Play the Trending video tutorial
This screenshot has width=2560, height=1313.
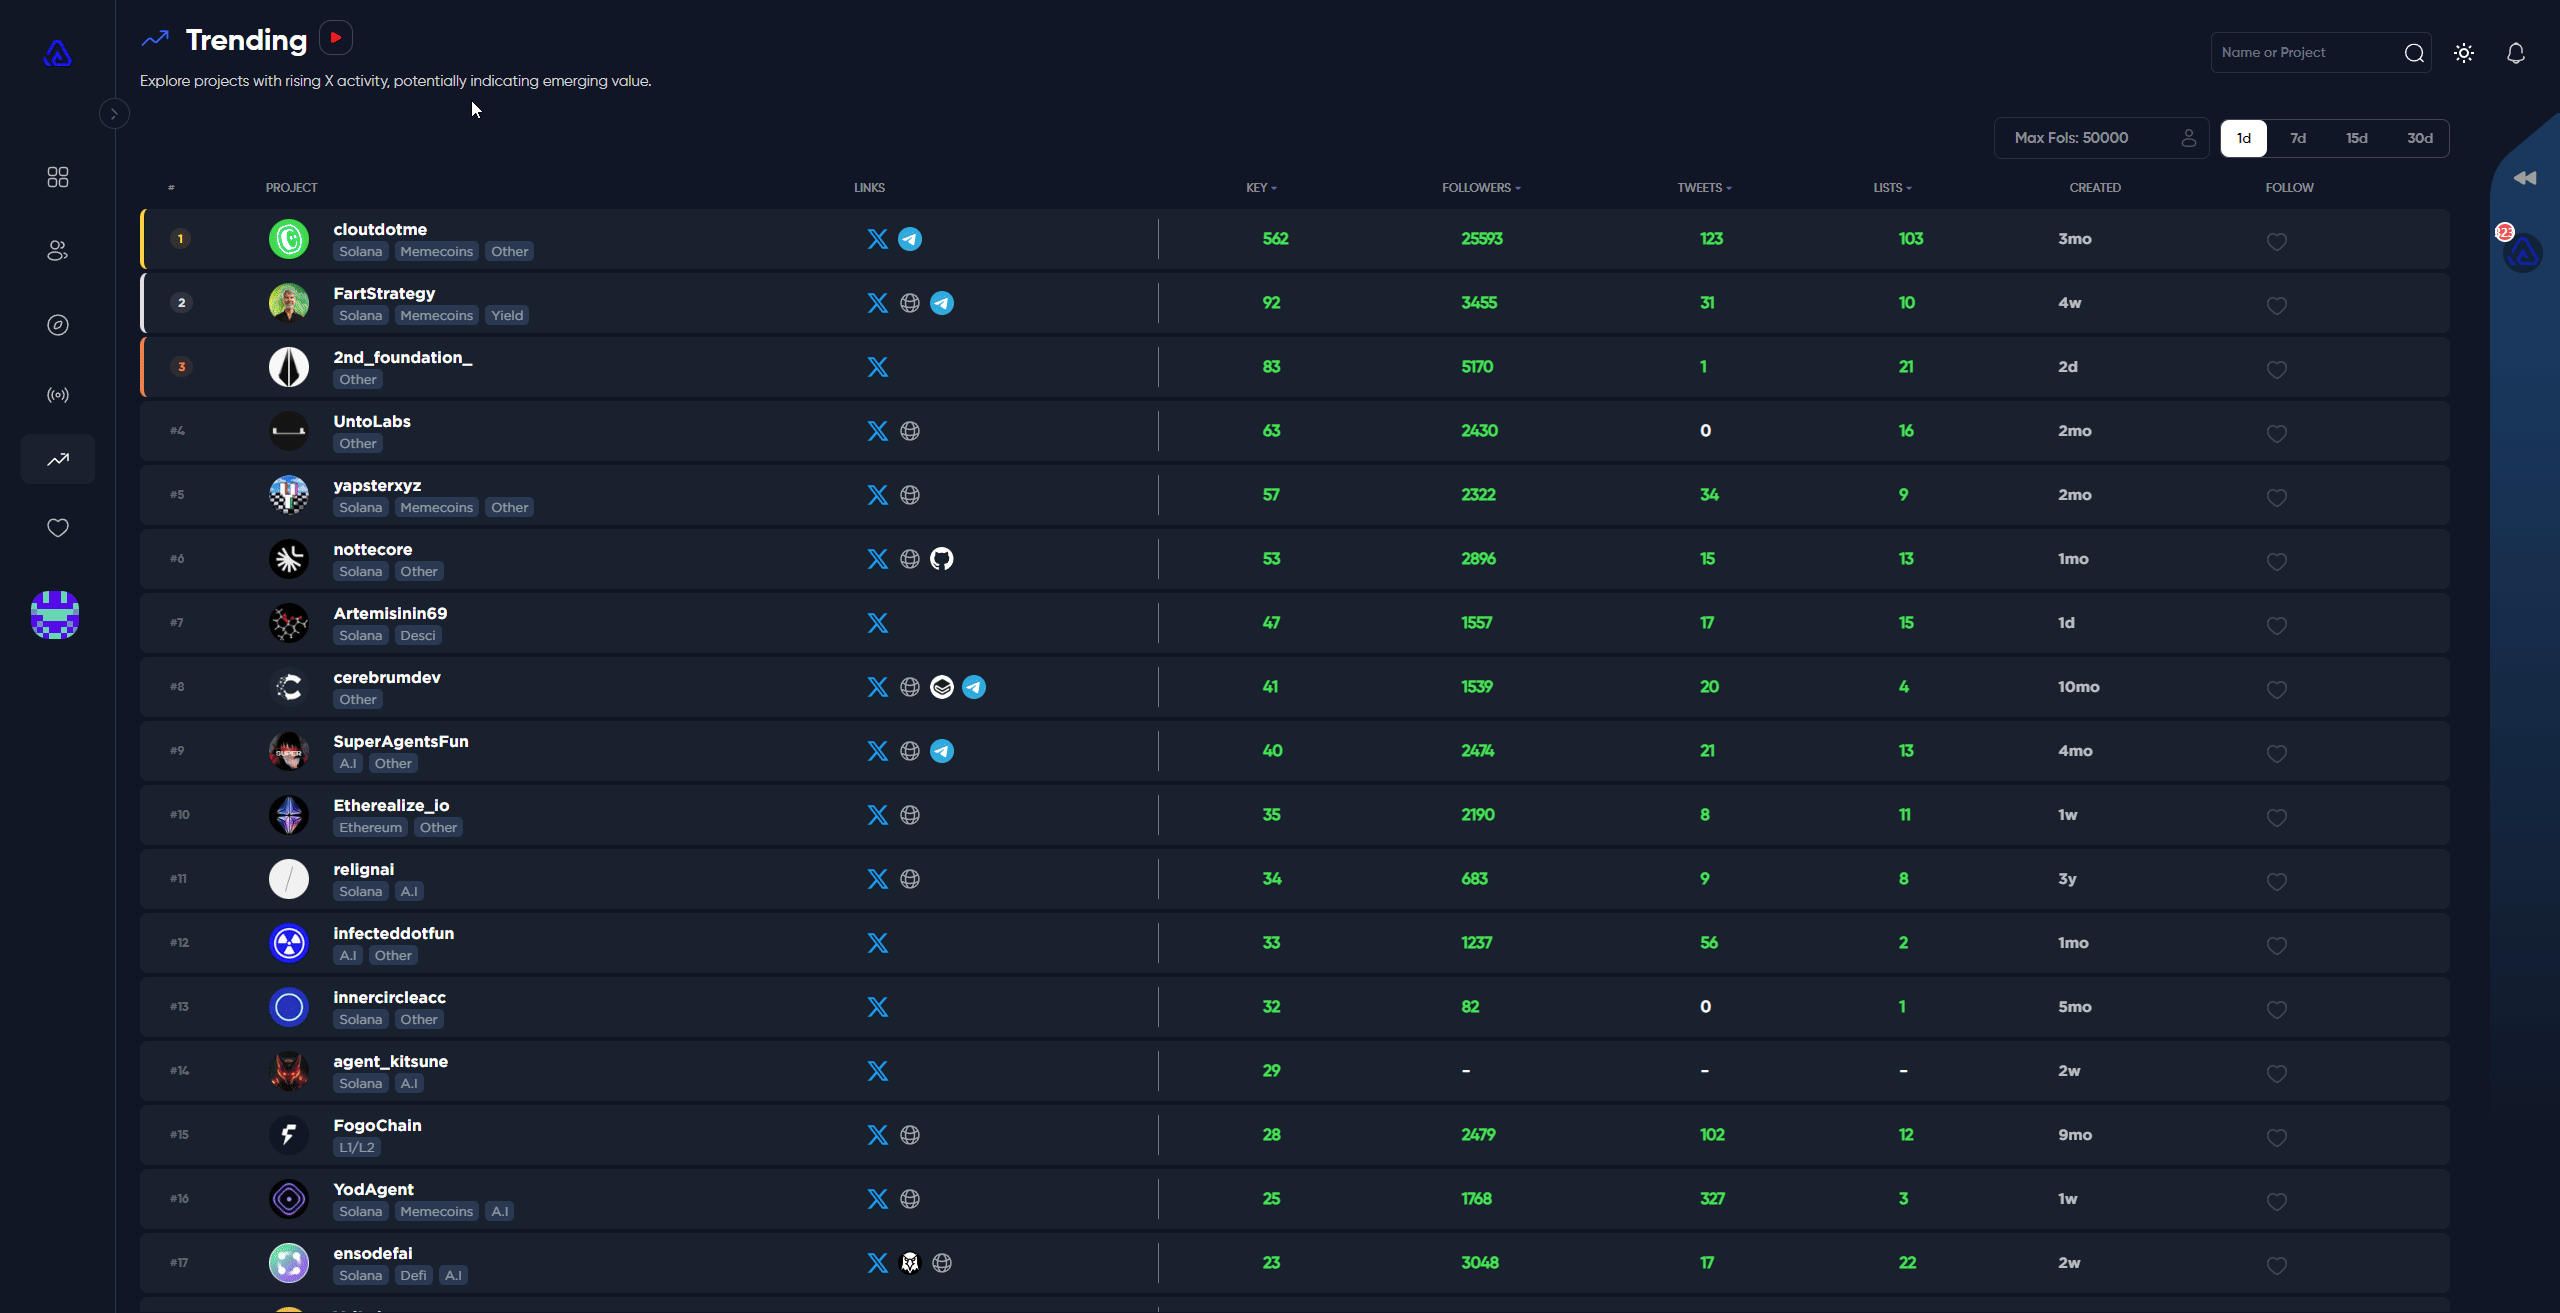tap(336, 38)
